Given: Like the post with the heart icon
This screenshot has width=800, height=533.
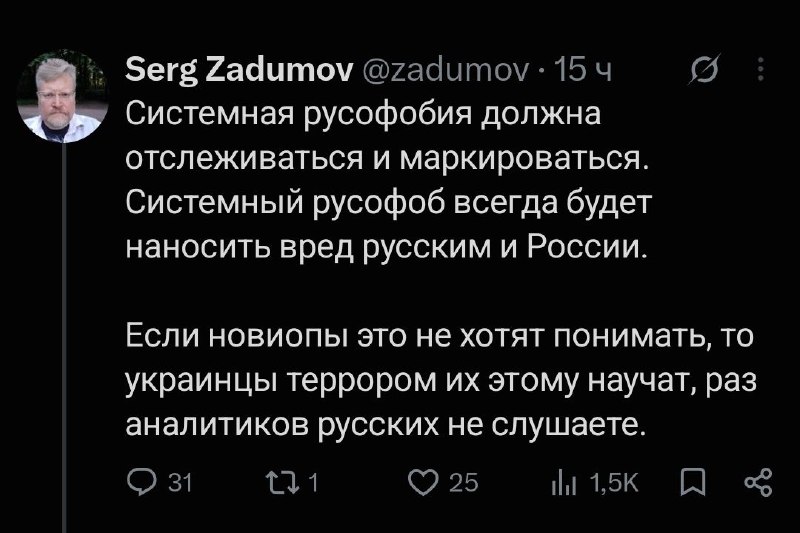Looking at the screenshot, I should click(x=423, y=482).
